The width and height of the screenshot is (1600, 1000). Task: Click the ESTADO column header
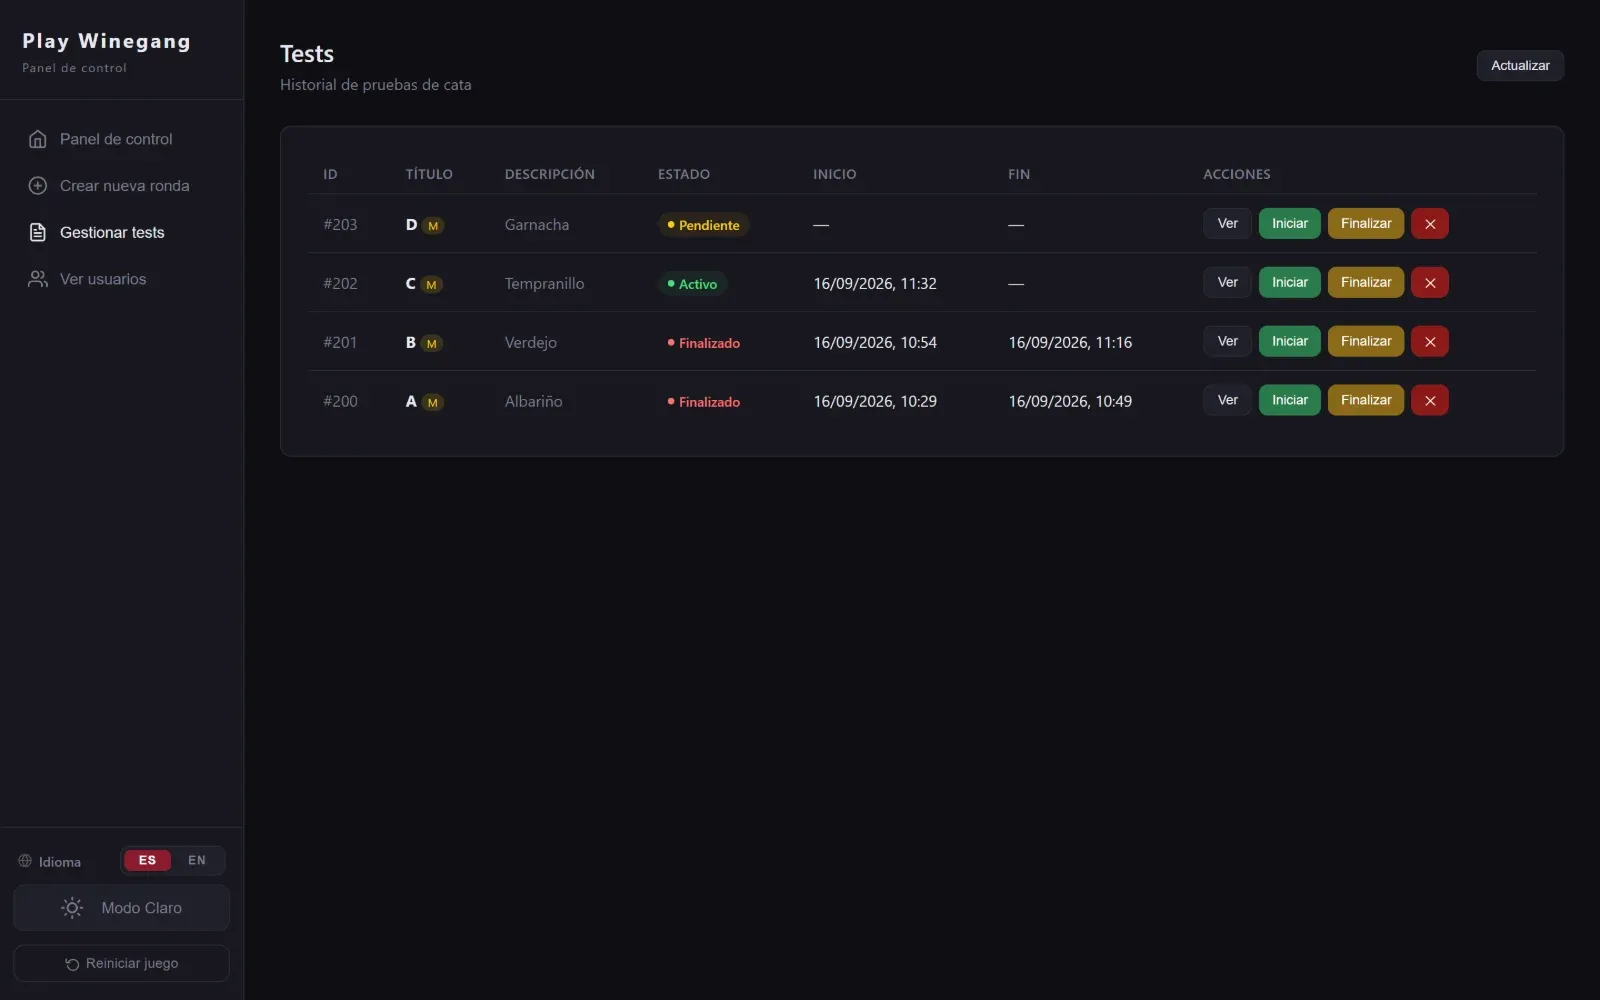[x=684, y=174]
